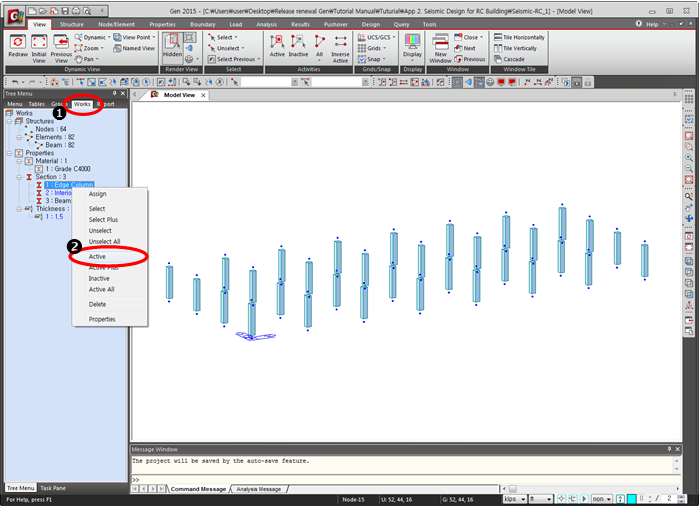
Task: Click Previous window button
Action: [x=470, y=59]
